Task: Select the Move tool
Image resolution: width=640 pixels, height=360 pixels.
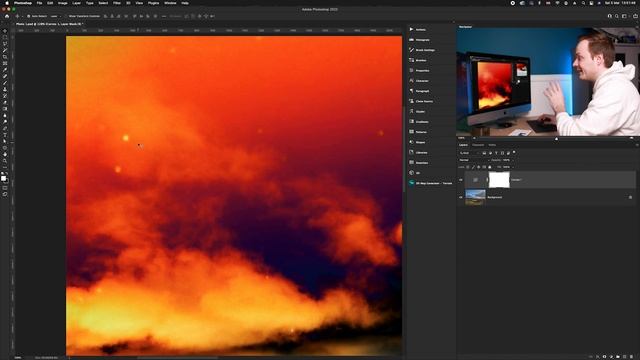Action: click(5, 31)
